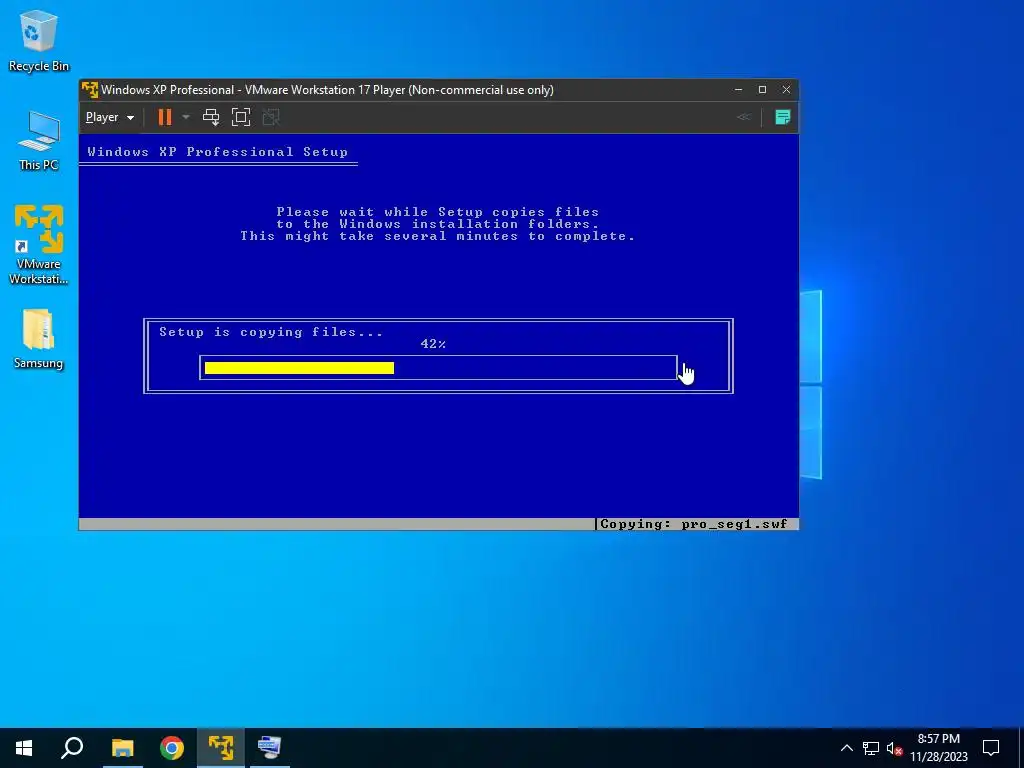This screenshot has width=1024, height=768.
Task: Click the VMware logo in title bar
Action: click(x=90, y=89)
